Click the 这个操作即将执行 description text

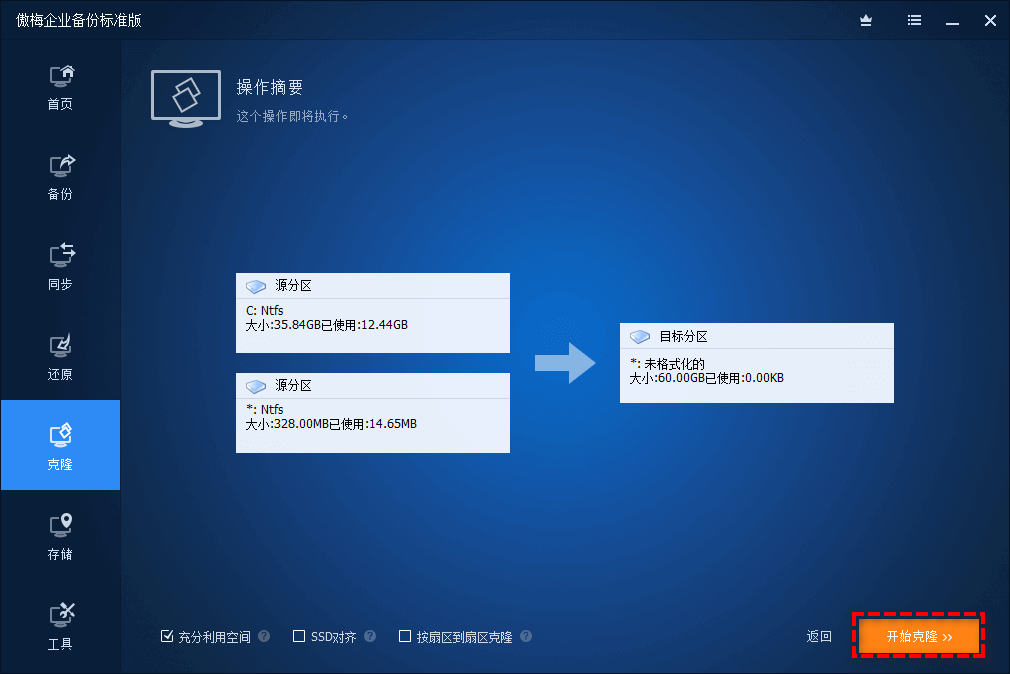coord(292,117)
